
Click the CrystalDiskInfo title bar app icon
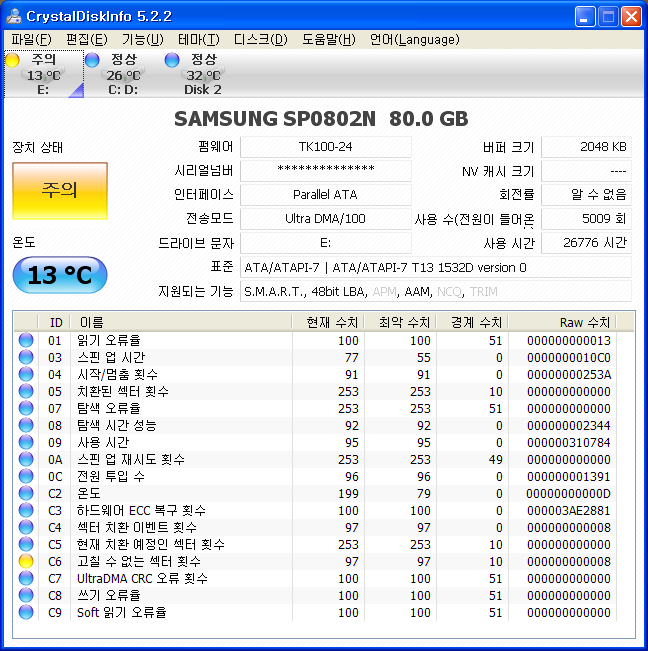[x=14, y=16]
